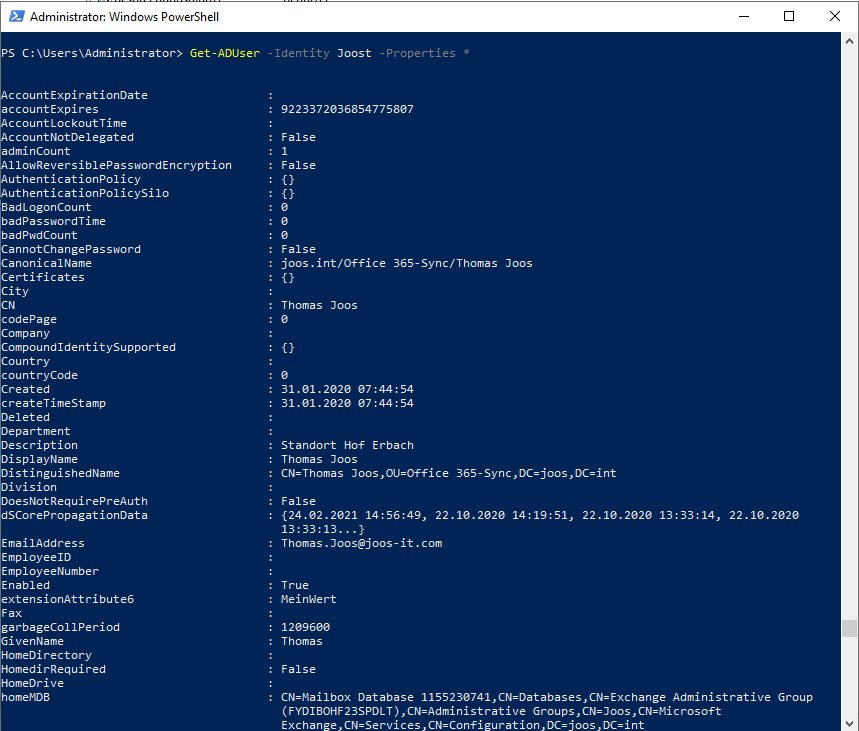Maximize the PowerShell window

[x=789, y=16]
